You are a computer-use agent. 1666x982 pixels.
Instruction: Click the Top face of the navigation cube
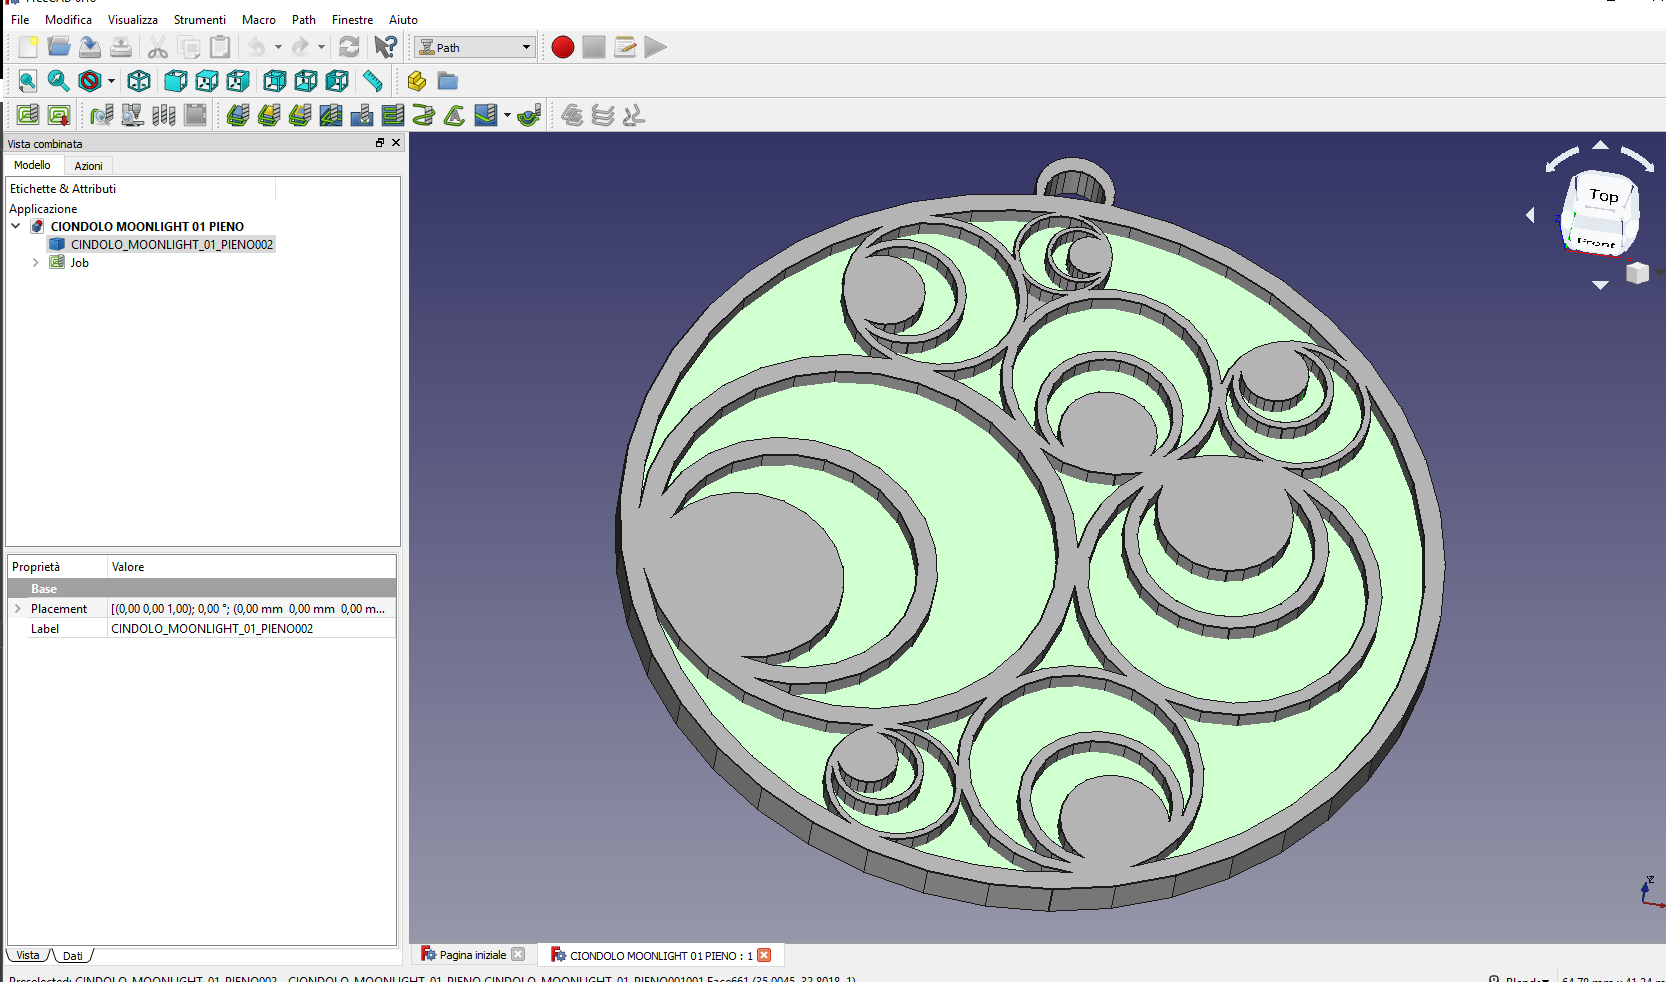tap(1603, 198)
